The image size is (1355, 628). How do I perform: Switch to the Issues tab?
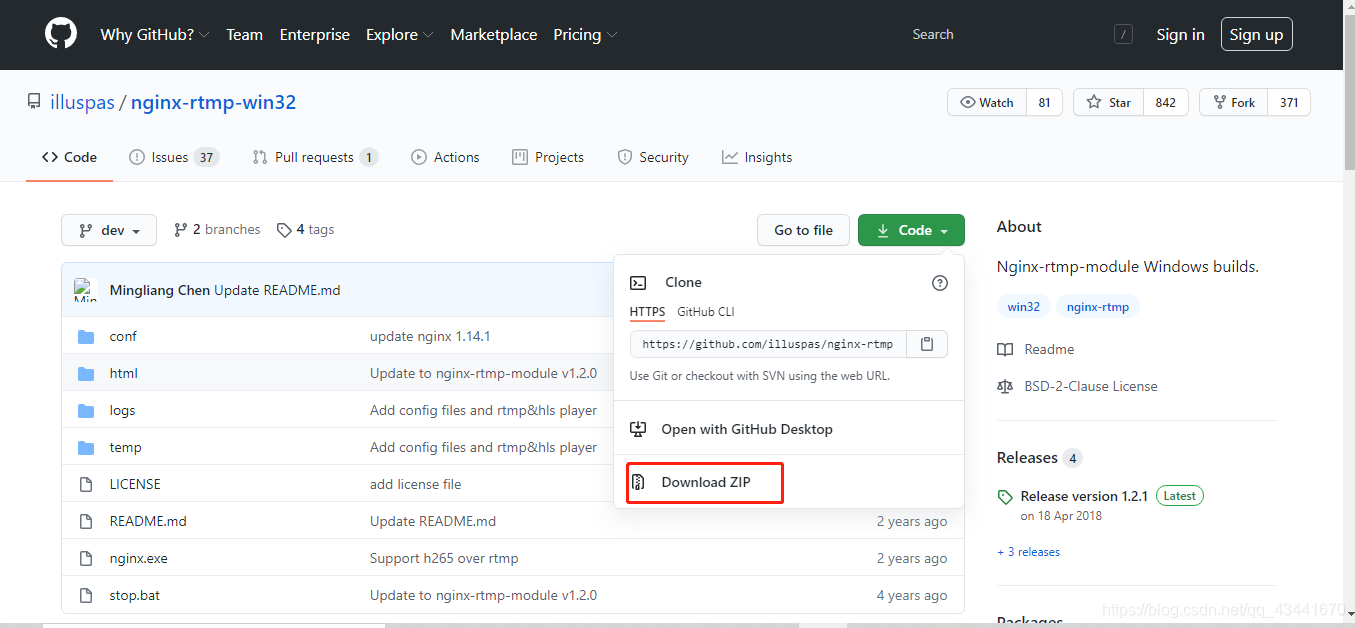[x=174, y=157]
